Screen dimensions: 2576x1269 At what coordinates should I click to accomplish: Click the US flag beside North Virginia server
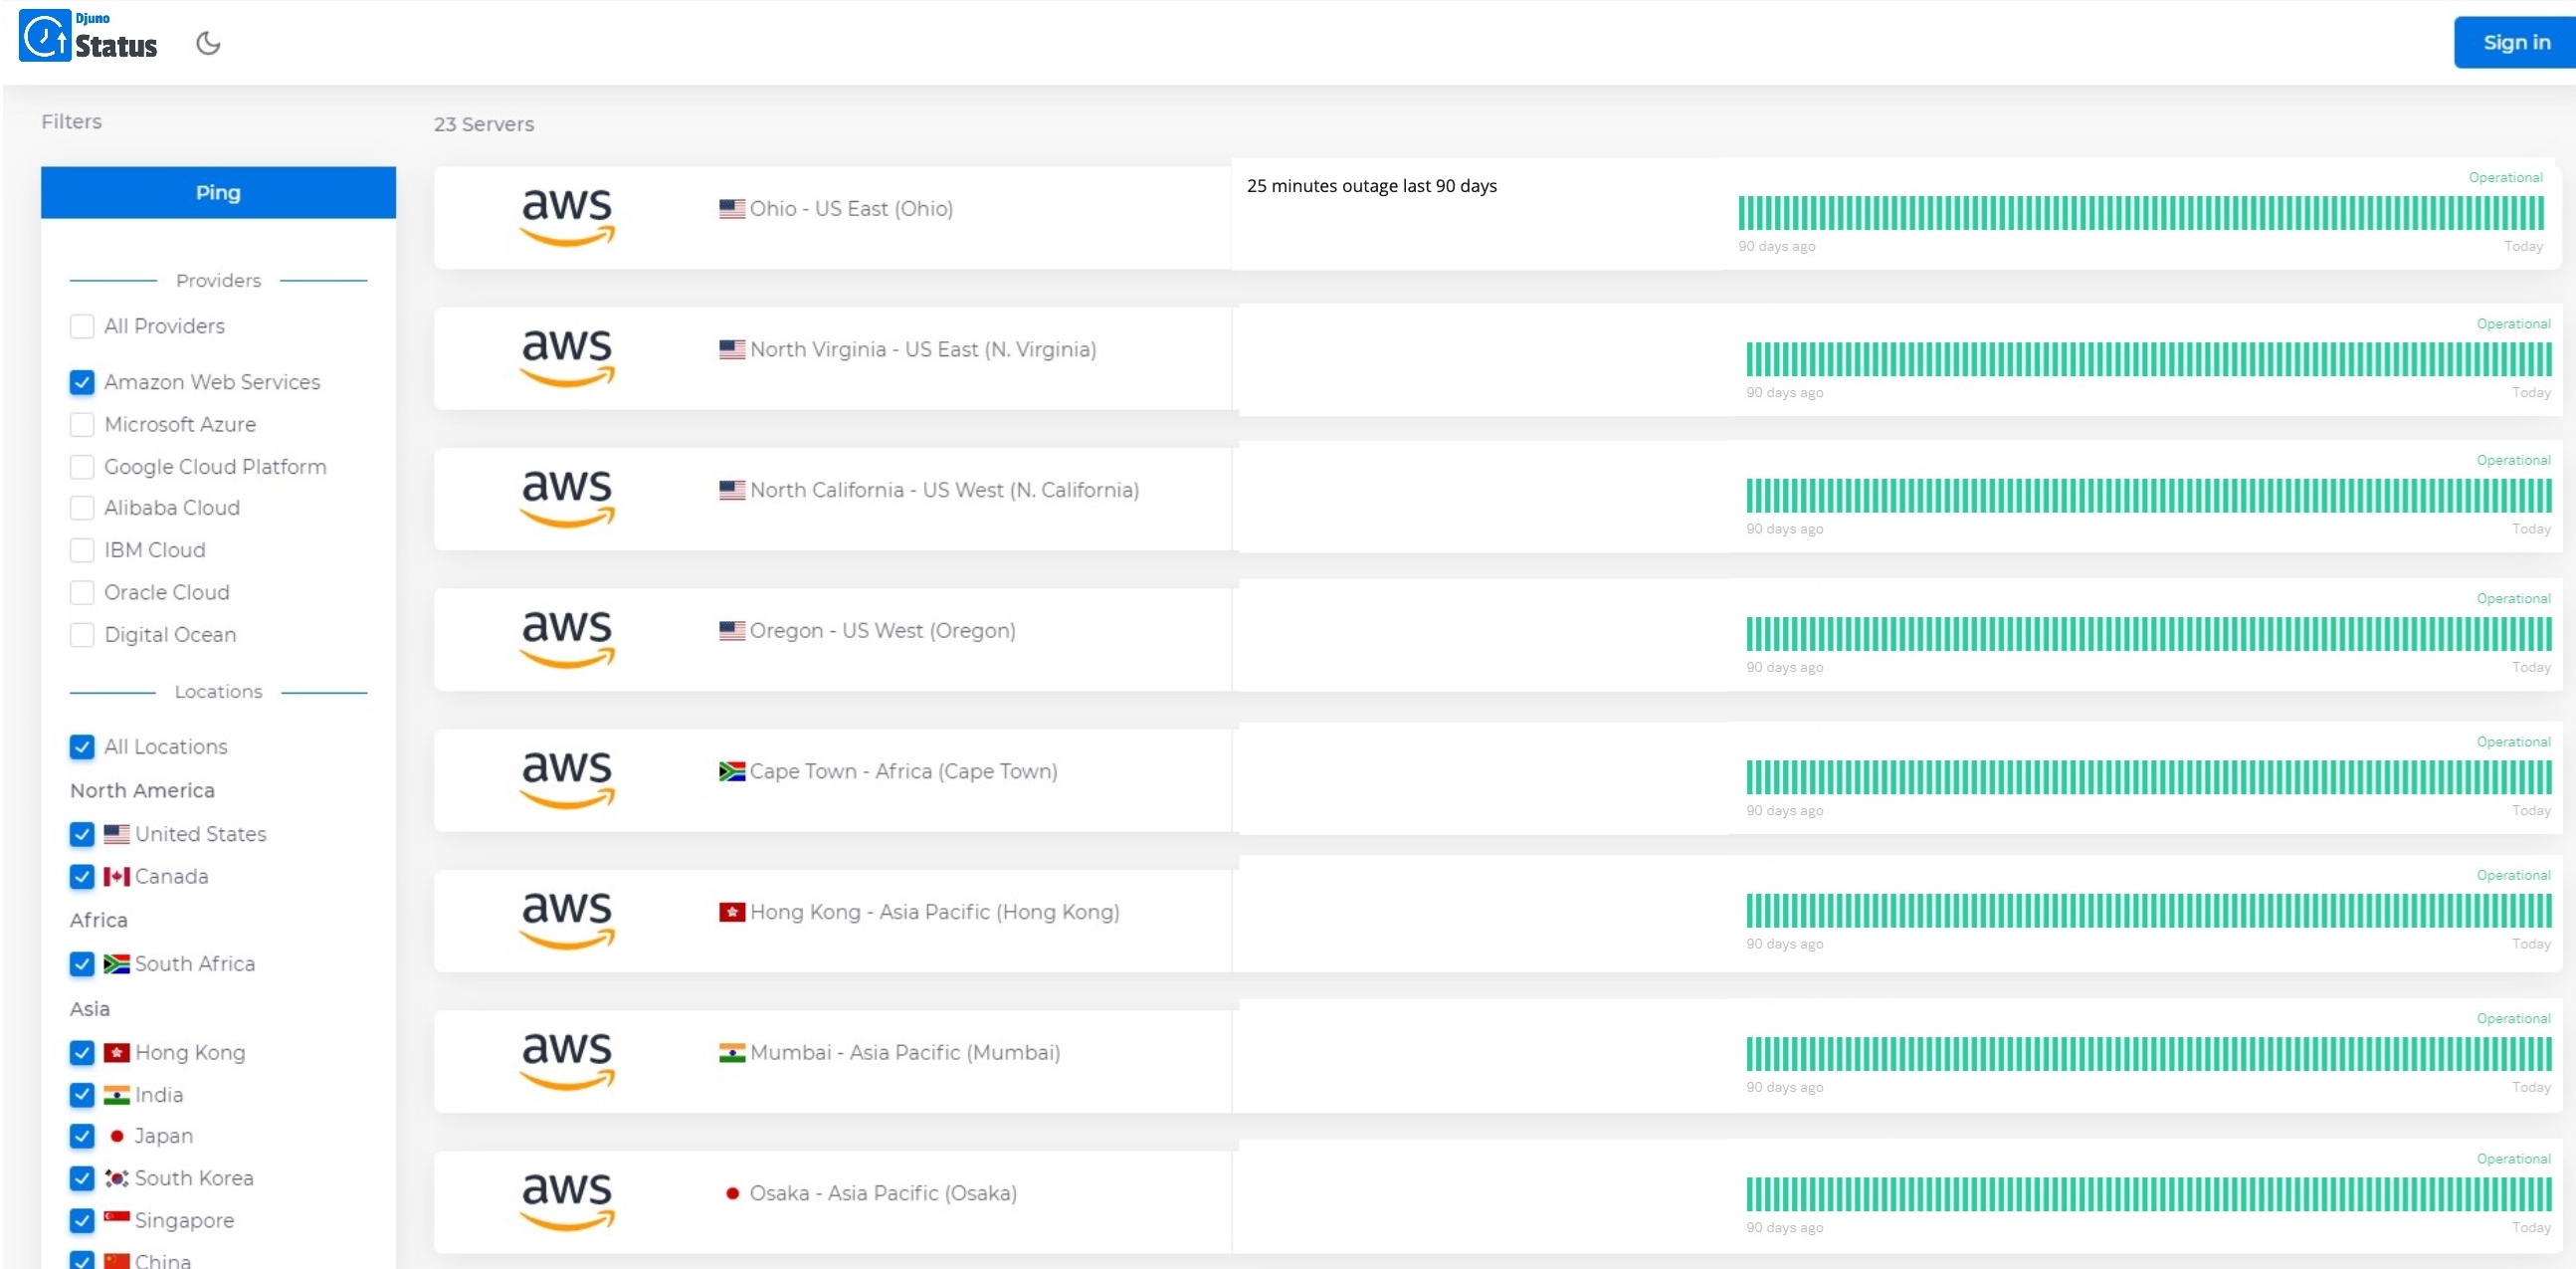pos(732,350)
